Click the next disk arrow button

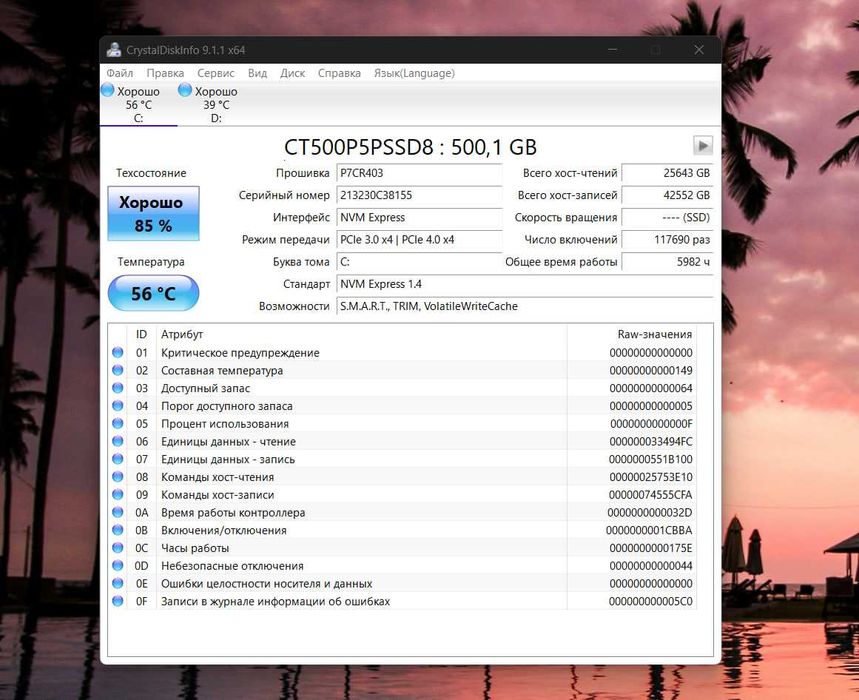pos(703,146)
